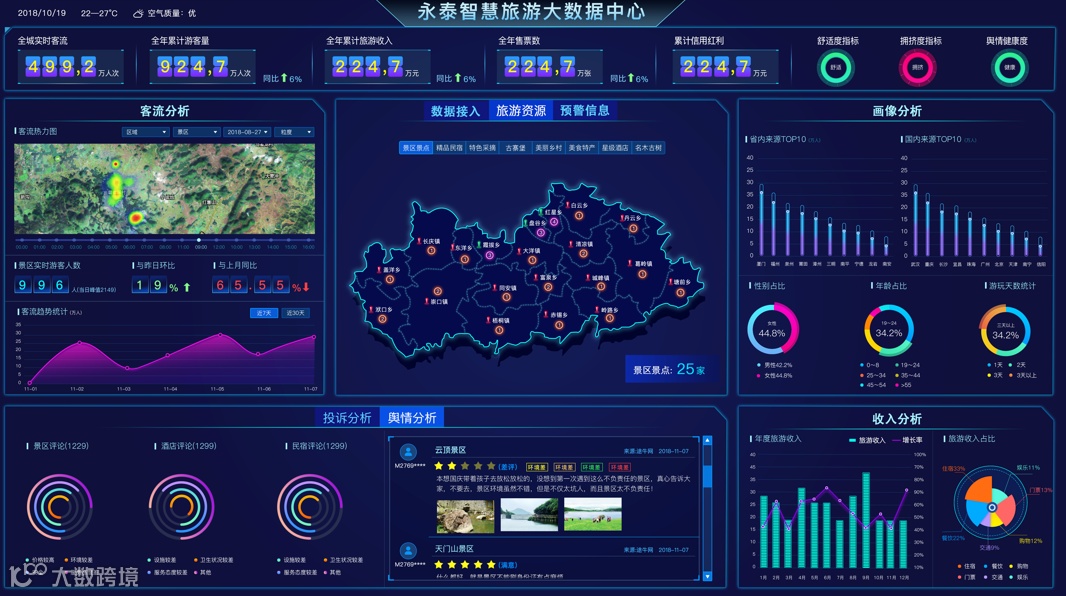Jump heatmap timeline to the 16:00 point
The height and width of the screenshot is (596, 1066).
coord(308,240)
